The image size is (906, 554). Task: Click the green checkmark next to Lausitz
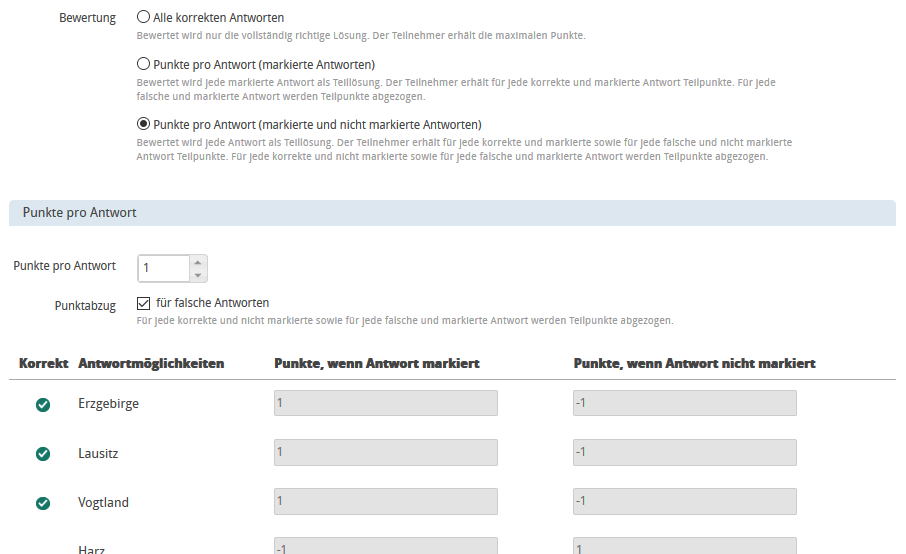(43, 453)
